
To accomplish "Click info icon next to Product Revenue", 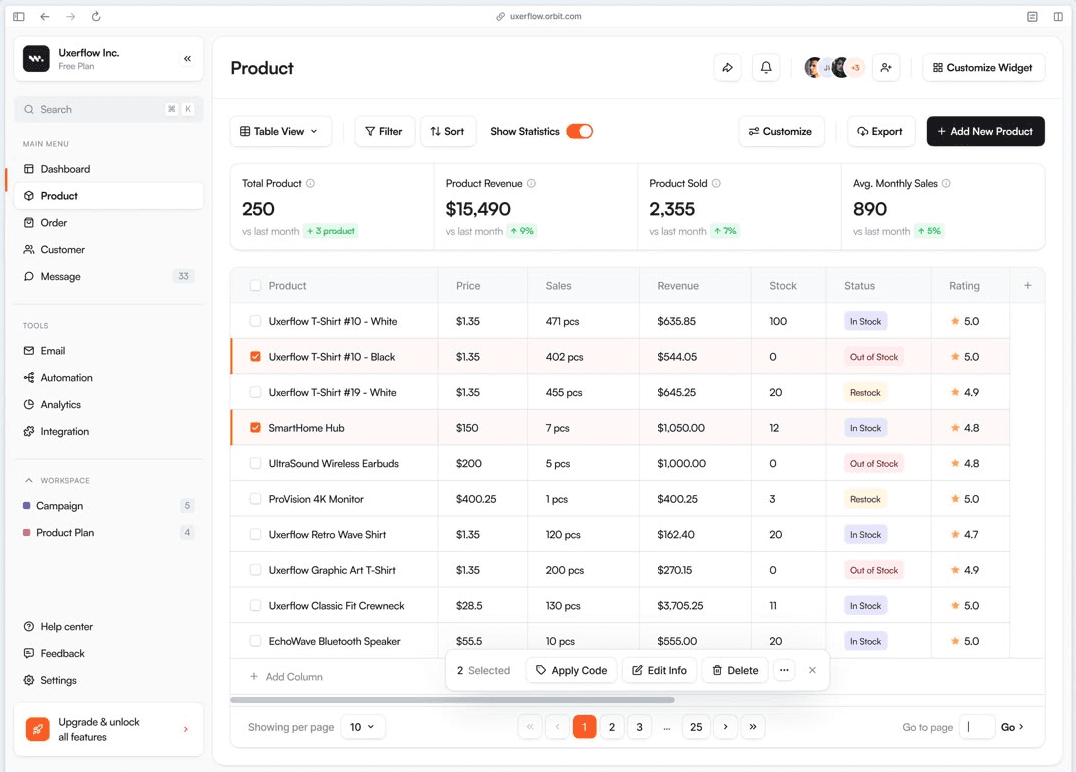I will (531, 183).
